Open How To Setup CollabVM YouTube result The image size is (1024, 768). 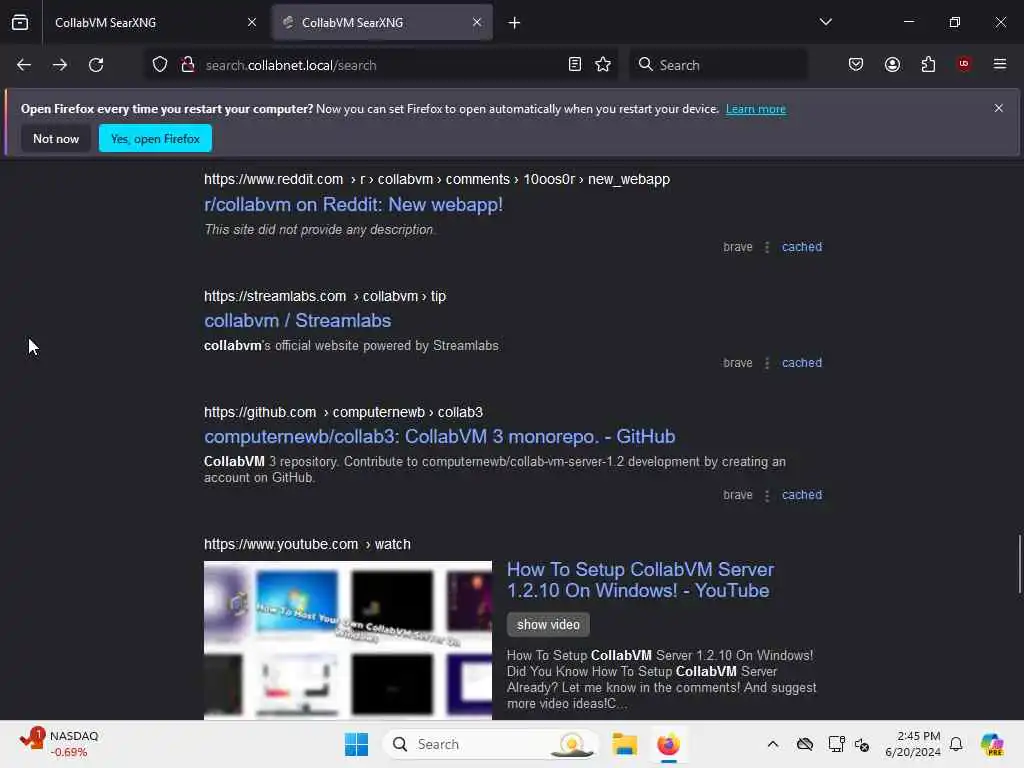(x=641, y=580)
